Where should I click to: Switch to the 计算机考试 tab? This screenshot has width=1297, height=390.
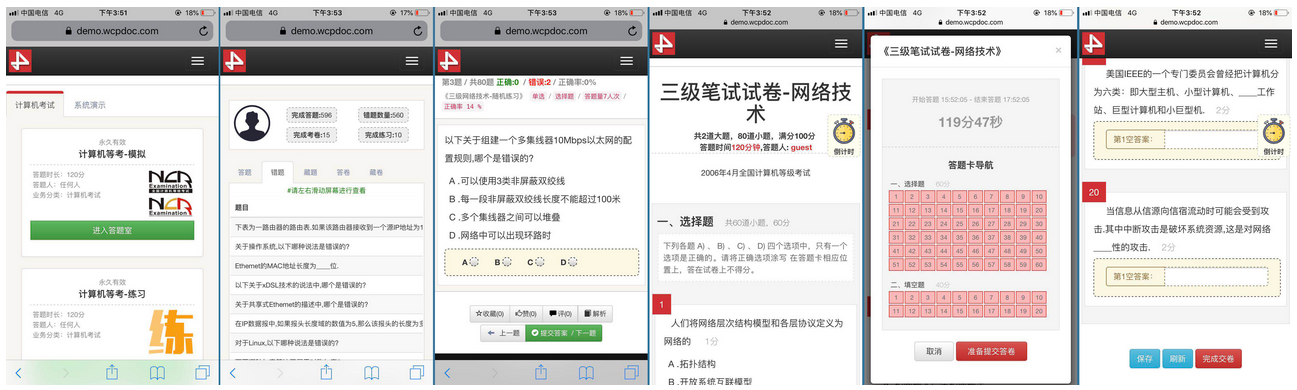34,104
